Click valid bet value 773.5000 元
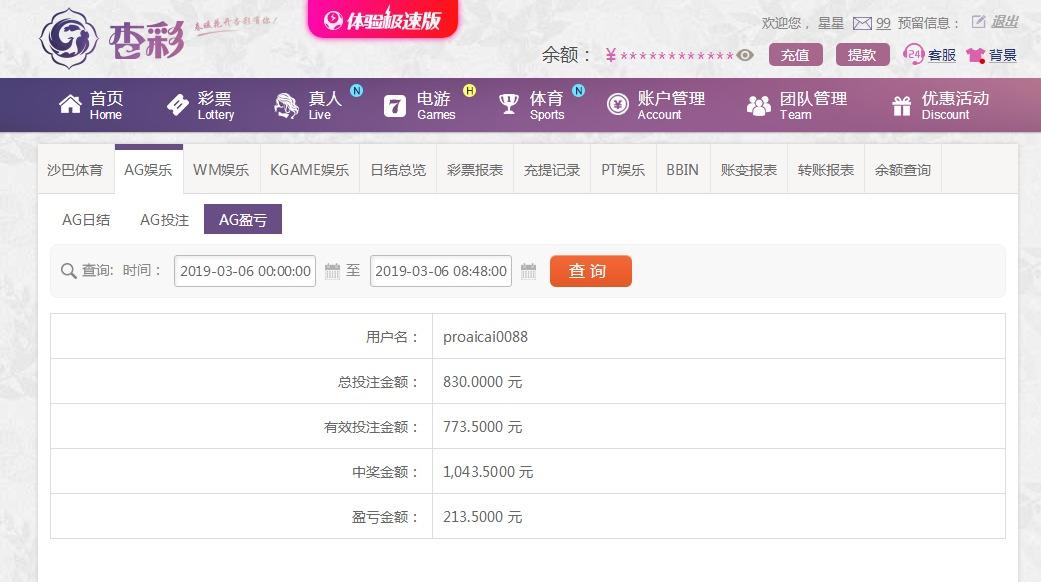This screenshot has height=582, width=1041. pyautogui.click(x=483, y=427)
